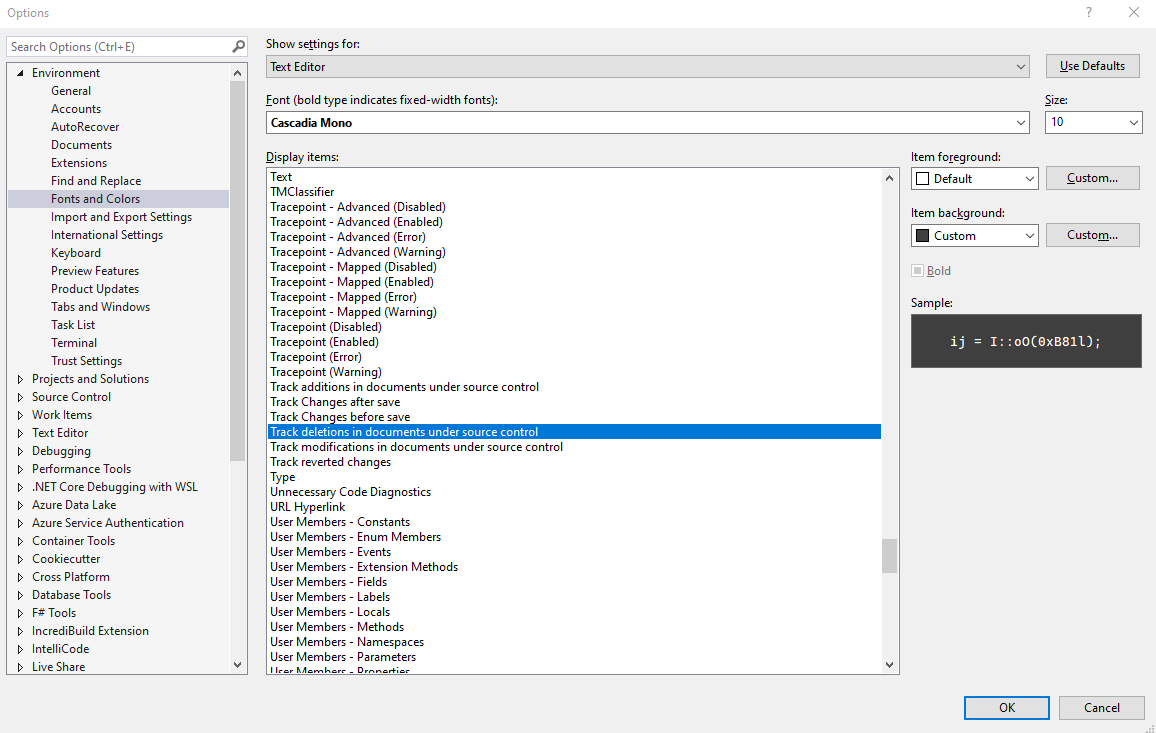The image size is (1156, 733).
Task: Toggle the Bold checkbox
Action: (917, 270)
